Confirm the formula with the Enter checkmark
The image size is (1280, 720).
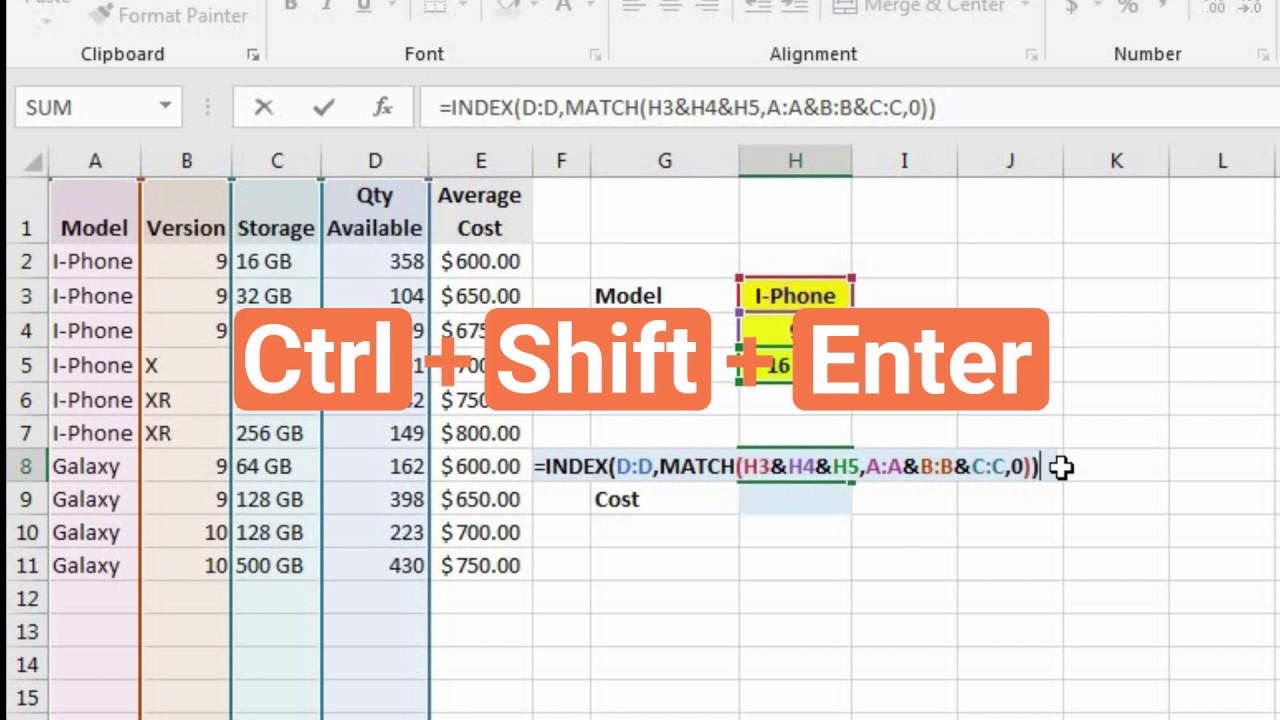(321, 107)
